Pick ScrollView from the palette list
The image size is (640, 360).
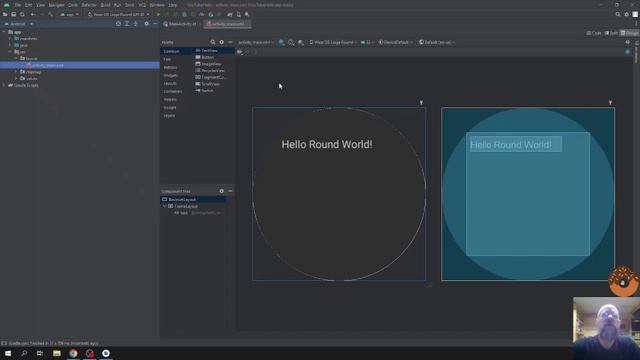click(x=208, y=84)
